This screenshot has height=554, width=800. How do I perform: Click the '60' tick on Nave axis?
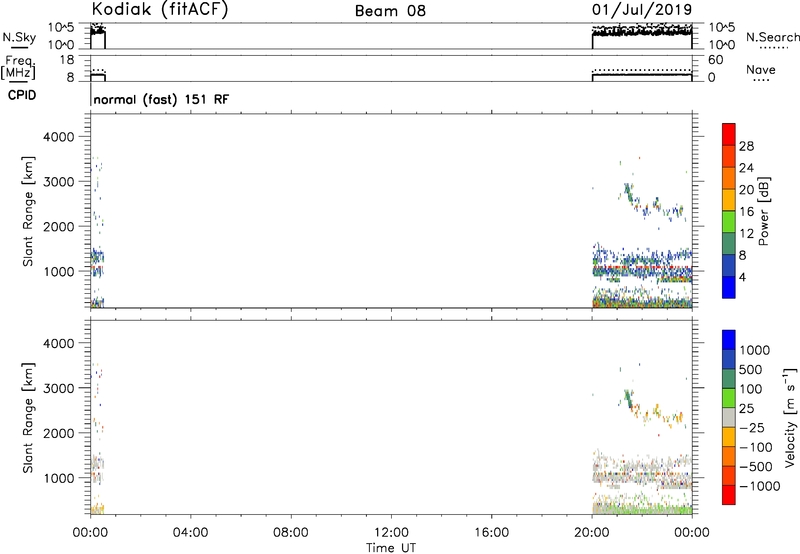click(x=715, y=60)
